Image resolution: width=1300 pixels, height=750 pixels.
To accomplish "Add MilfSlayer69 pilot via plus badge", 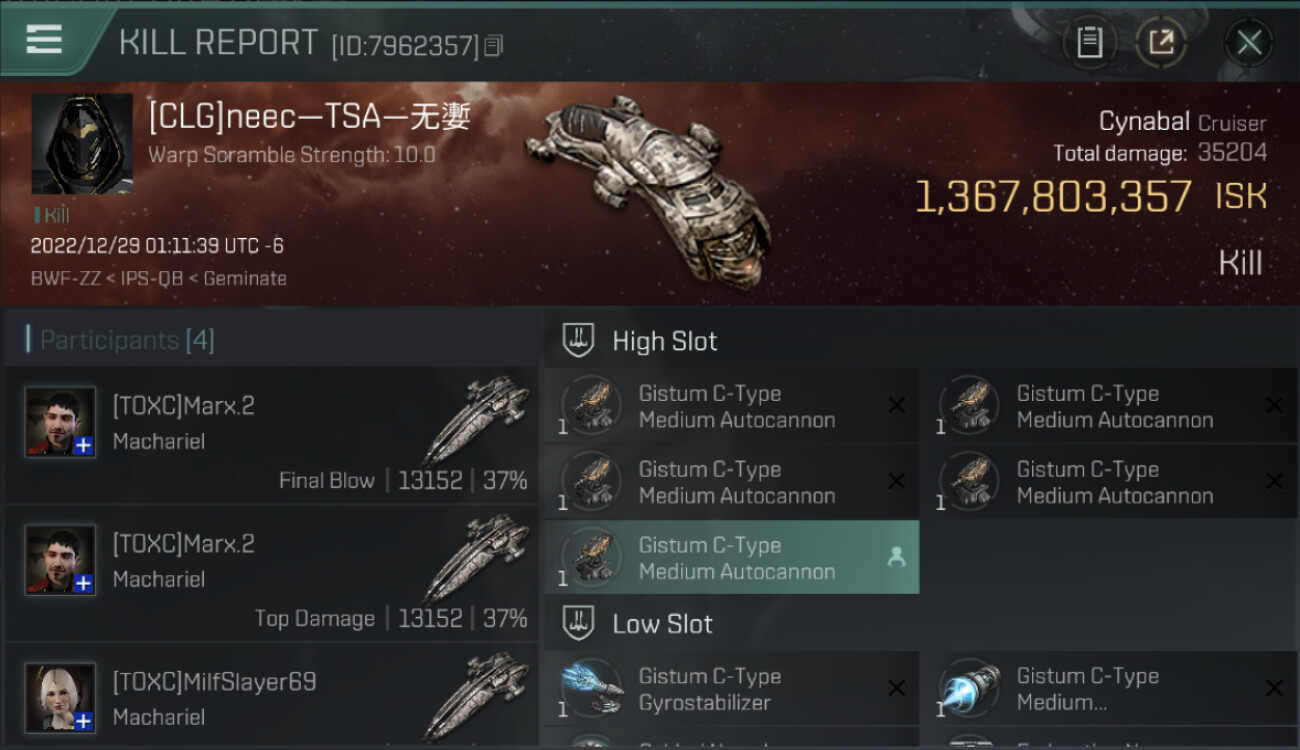I will [x=84, y=721].
